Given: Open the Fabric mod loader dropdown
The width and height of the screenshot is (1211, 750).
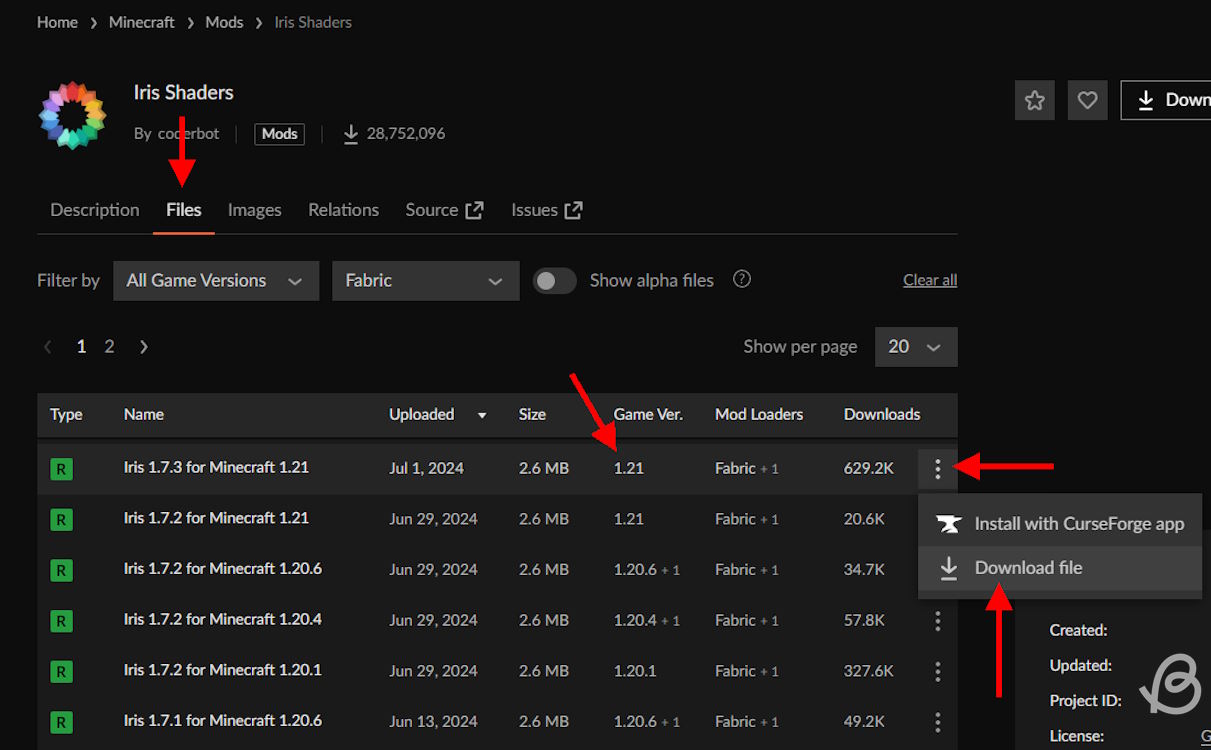Looking at the screenshot, I should (x=425, y=281).
